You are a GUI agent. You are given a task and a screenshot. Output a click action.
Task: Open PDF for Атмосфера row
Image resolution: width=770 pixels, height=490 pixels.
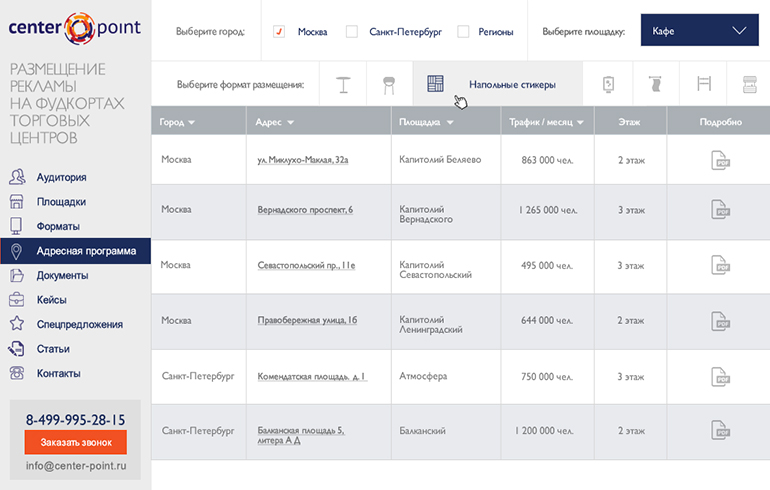coord(720,377)
